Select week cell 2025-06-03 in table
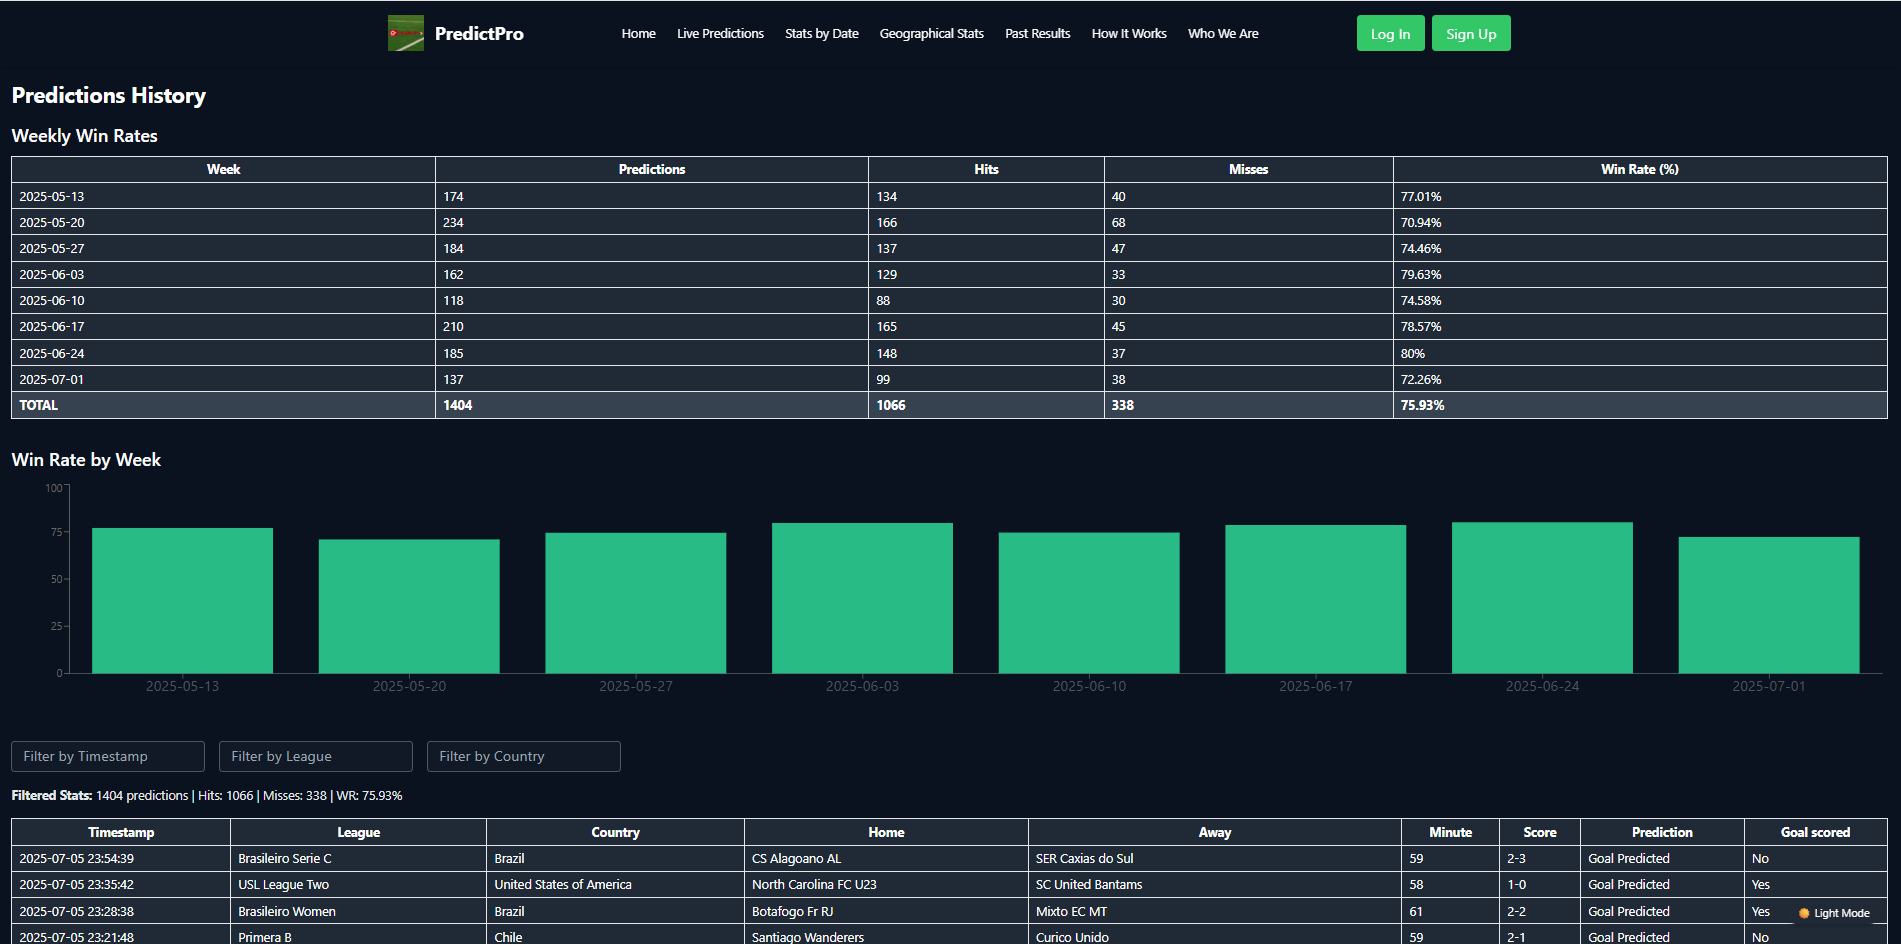Screen dimensions: 1901x944 point(223,274)
